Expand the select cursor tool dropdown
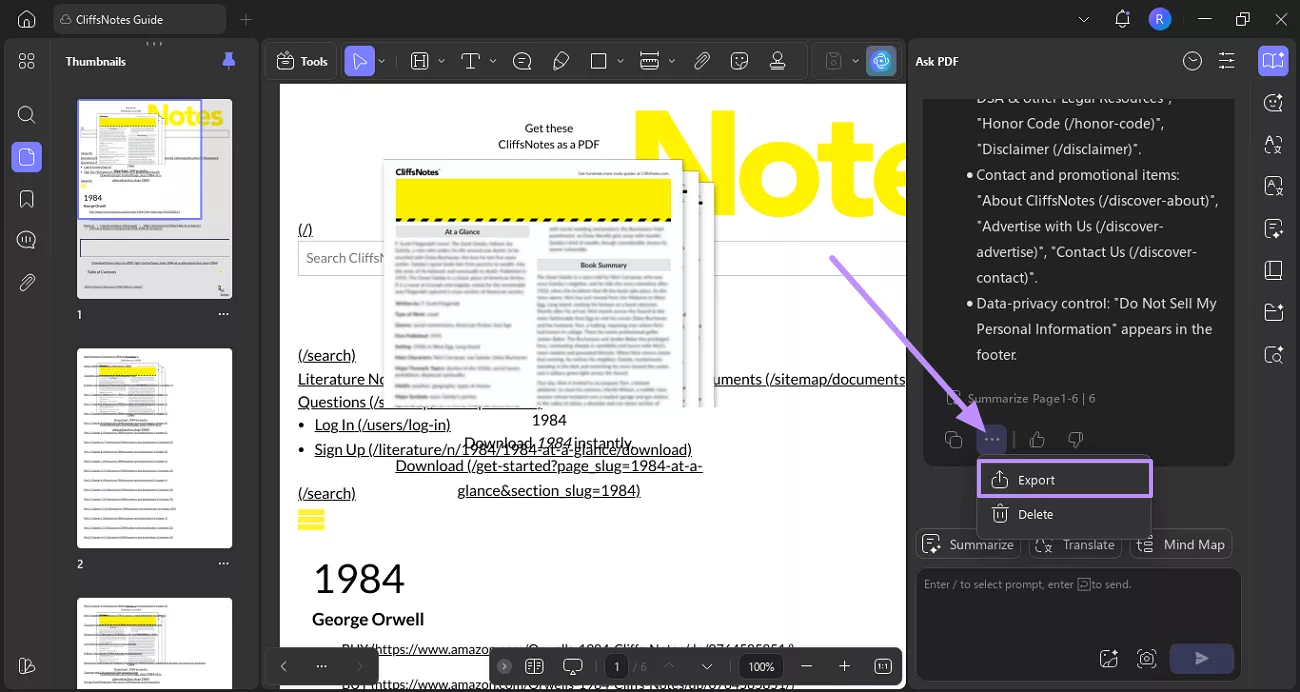Viewport: 1300px width, 692px height. [382, 61]
